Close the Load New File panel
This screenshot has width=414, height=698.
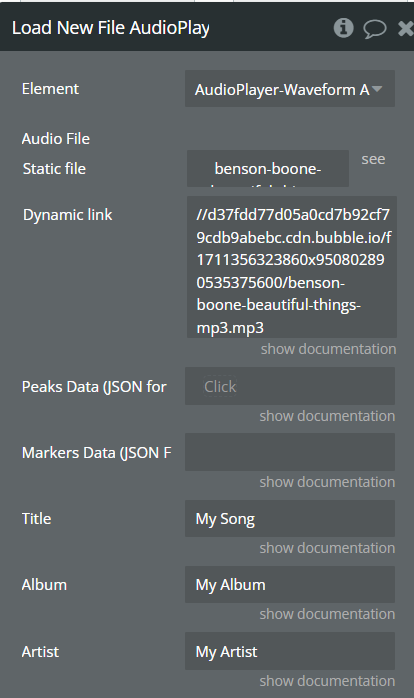pyautogui.click(x=405, y=28)
